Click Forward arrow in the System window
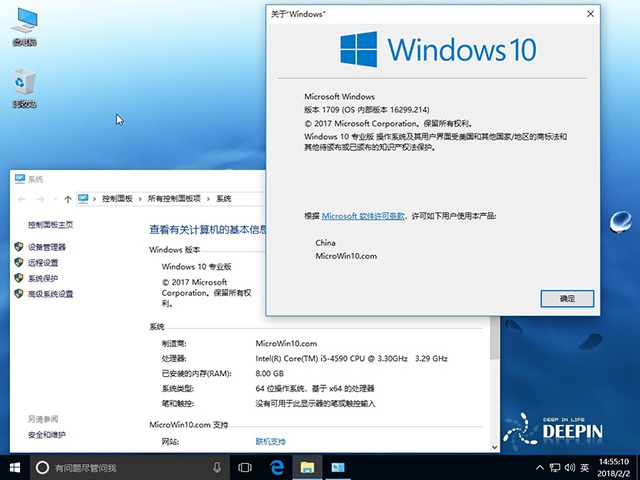640x480 pixels. click(x=40, y=199)
